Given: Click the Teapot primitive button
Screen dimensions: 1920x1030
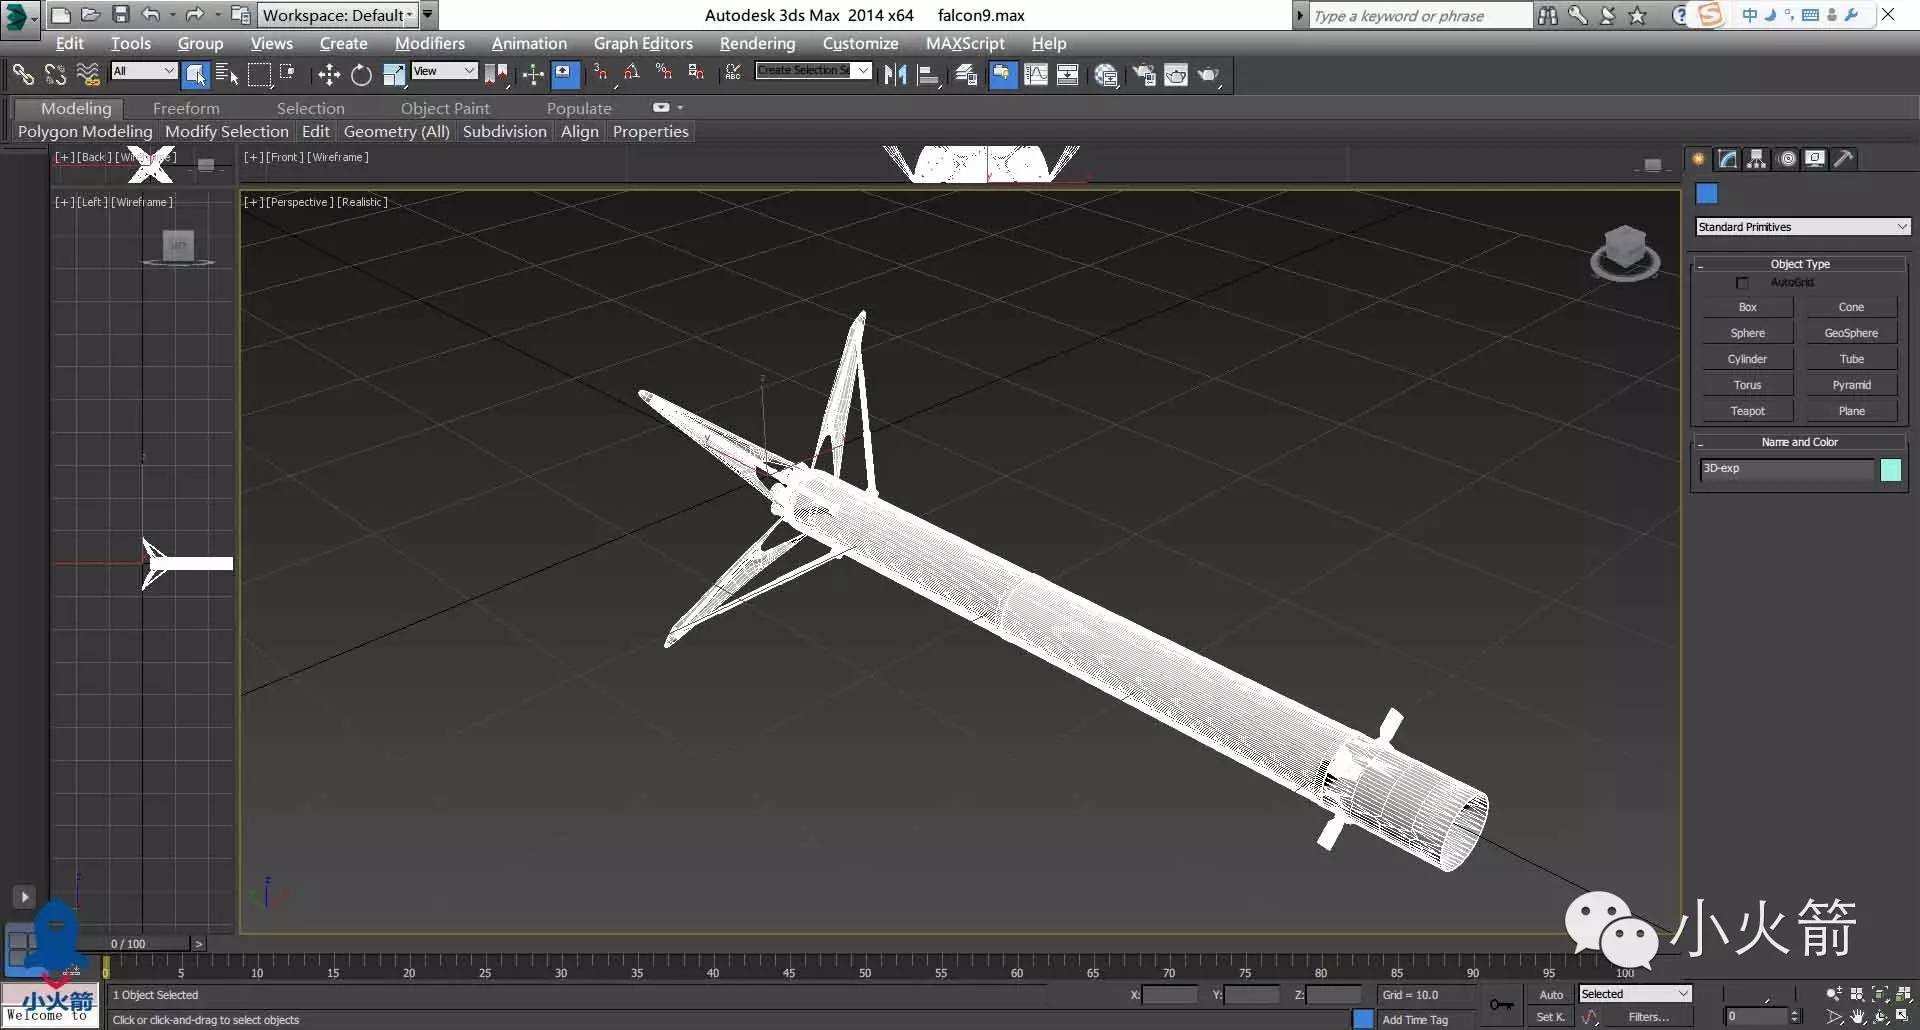Looking at the screenshot, I should click(1747, 411).
